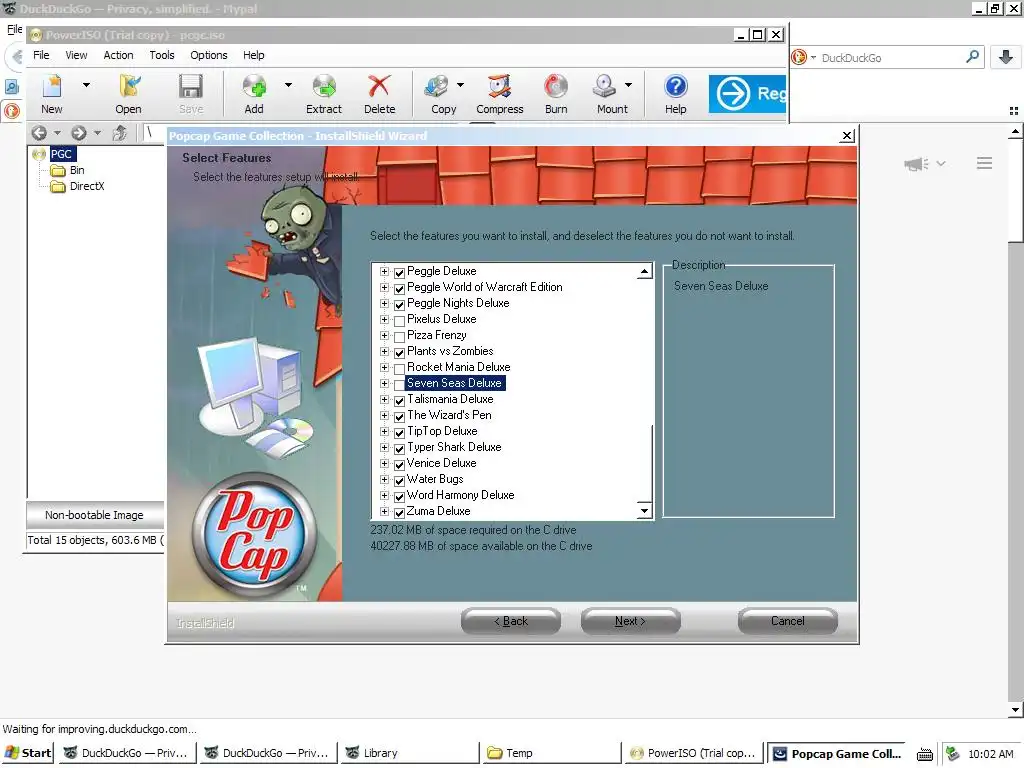Image resolution: width=1024 pixels, height=768 pixels.
Task: Click the red Delete icon
Action: point(379,86)
